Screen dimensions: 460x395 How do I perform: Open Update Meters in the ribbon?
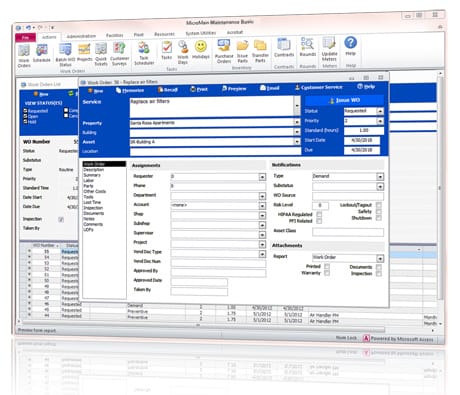point(329,49)
